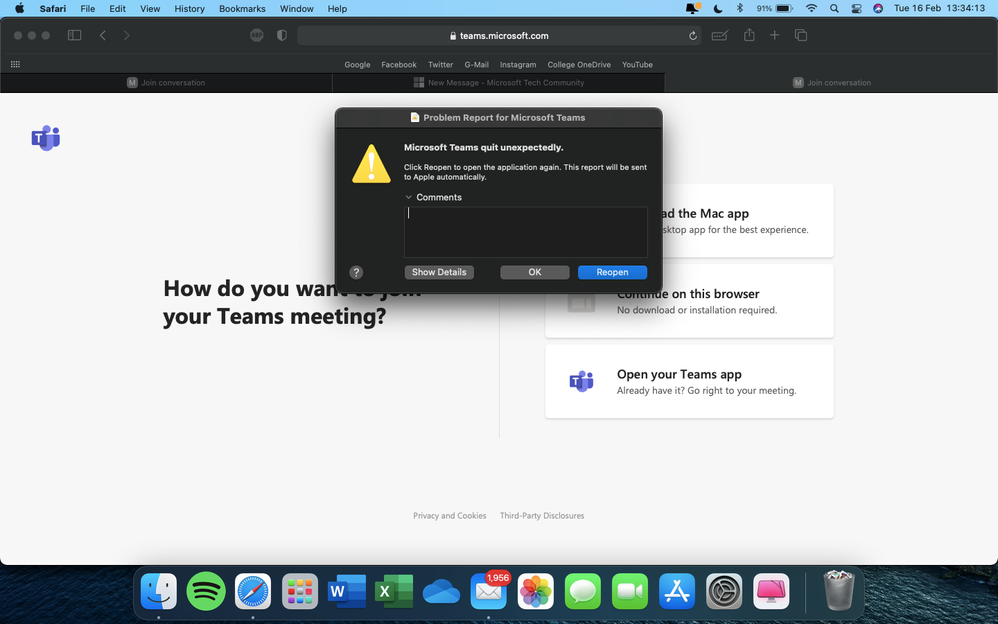Open Third-Party Disclosures link
Screen dimensions: 998x624
coord(542,516)
